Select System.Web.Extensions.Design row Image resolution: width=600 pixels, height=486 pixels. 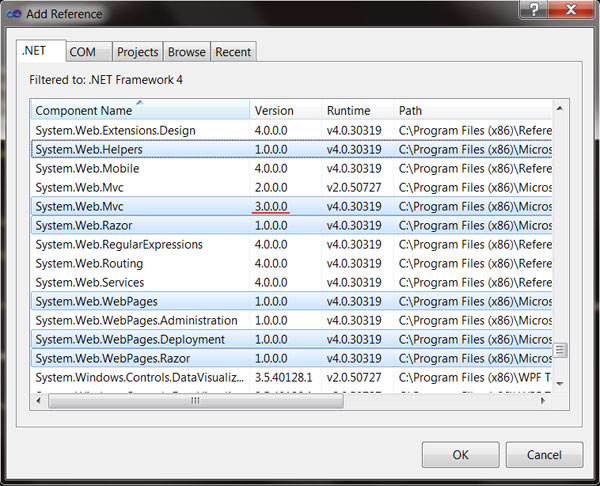click(292, 130)
